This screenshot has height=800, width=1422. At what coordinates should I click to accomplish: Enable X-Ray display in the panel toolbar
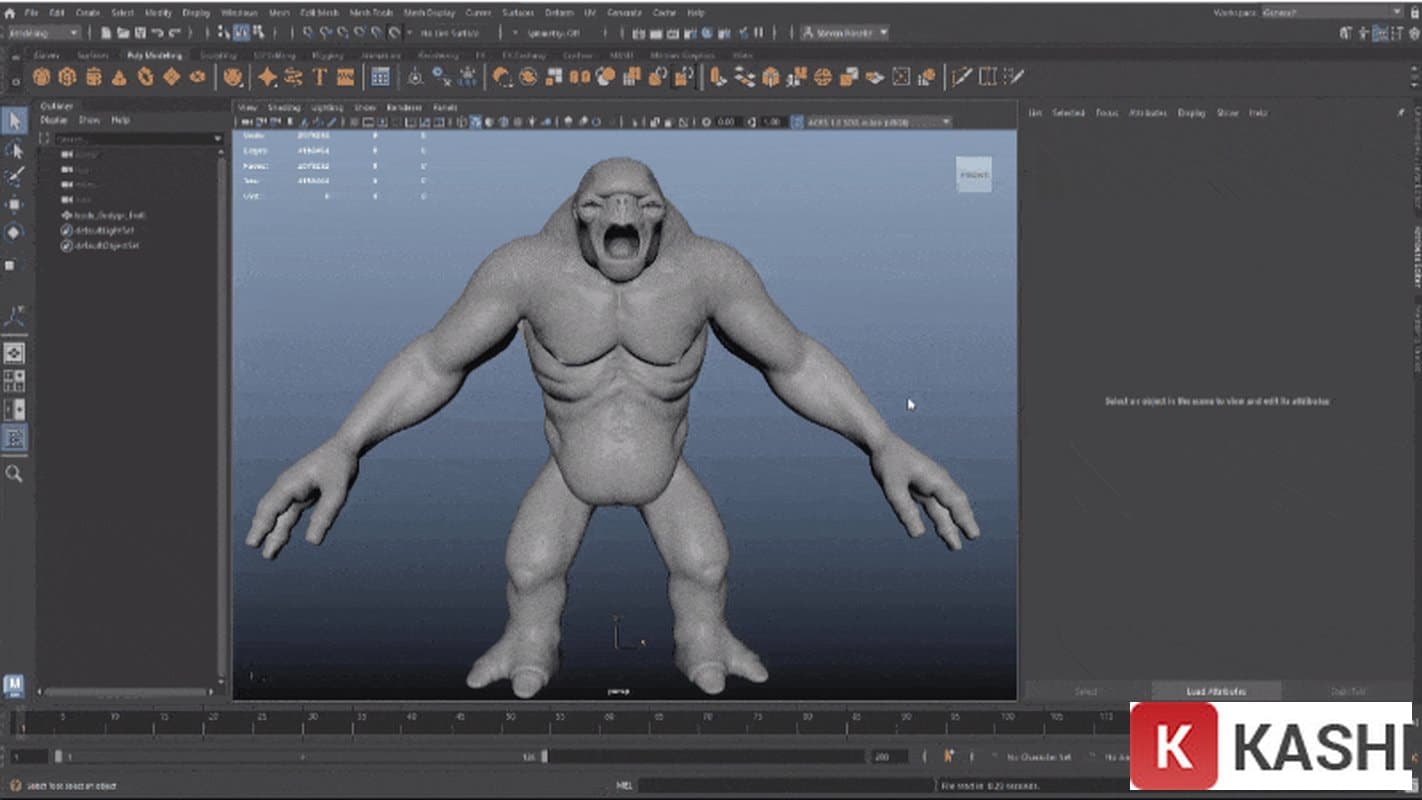[x=540, y=121]
